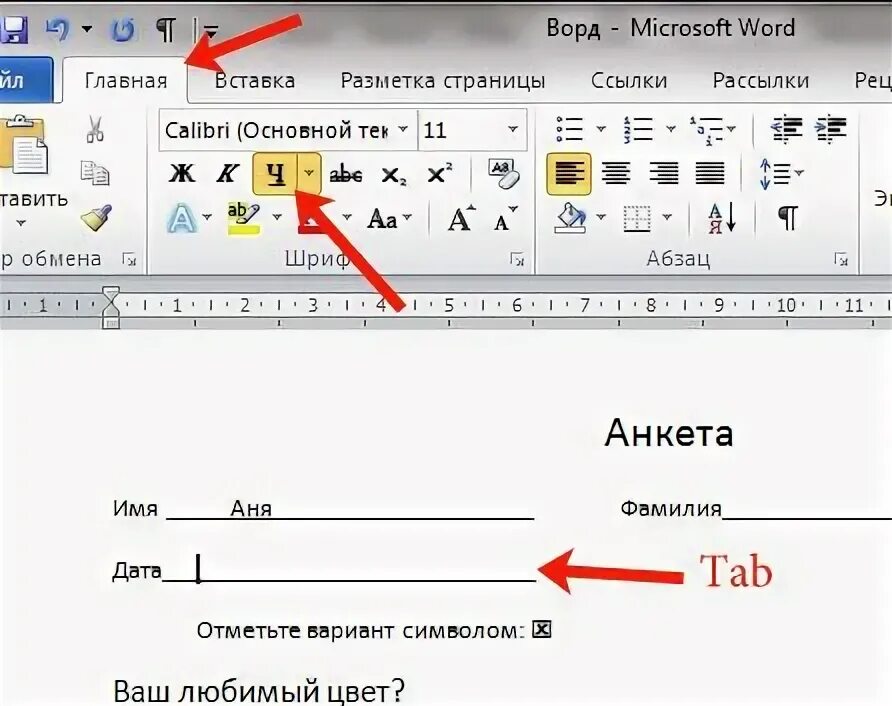
Task: Undo the last action
Action: pos(59,28)
